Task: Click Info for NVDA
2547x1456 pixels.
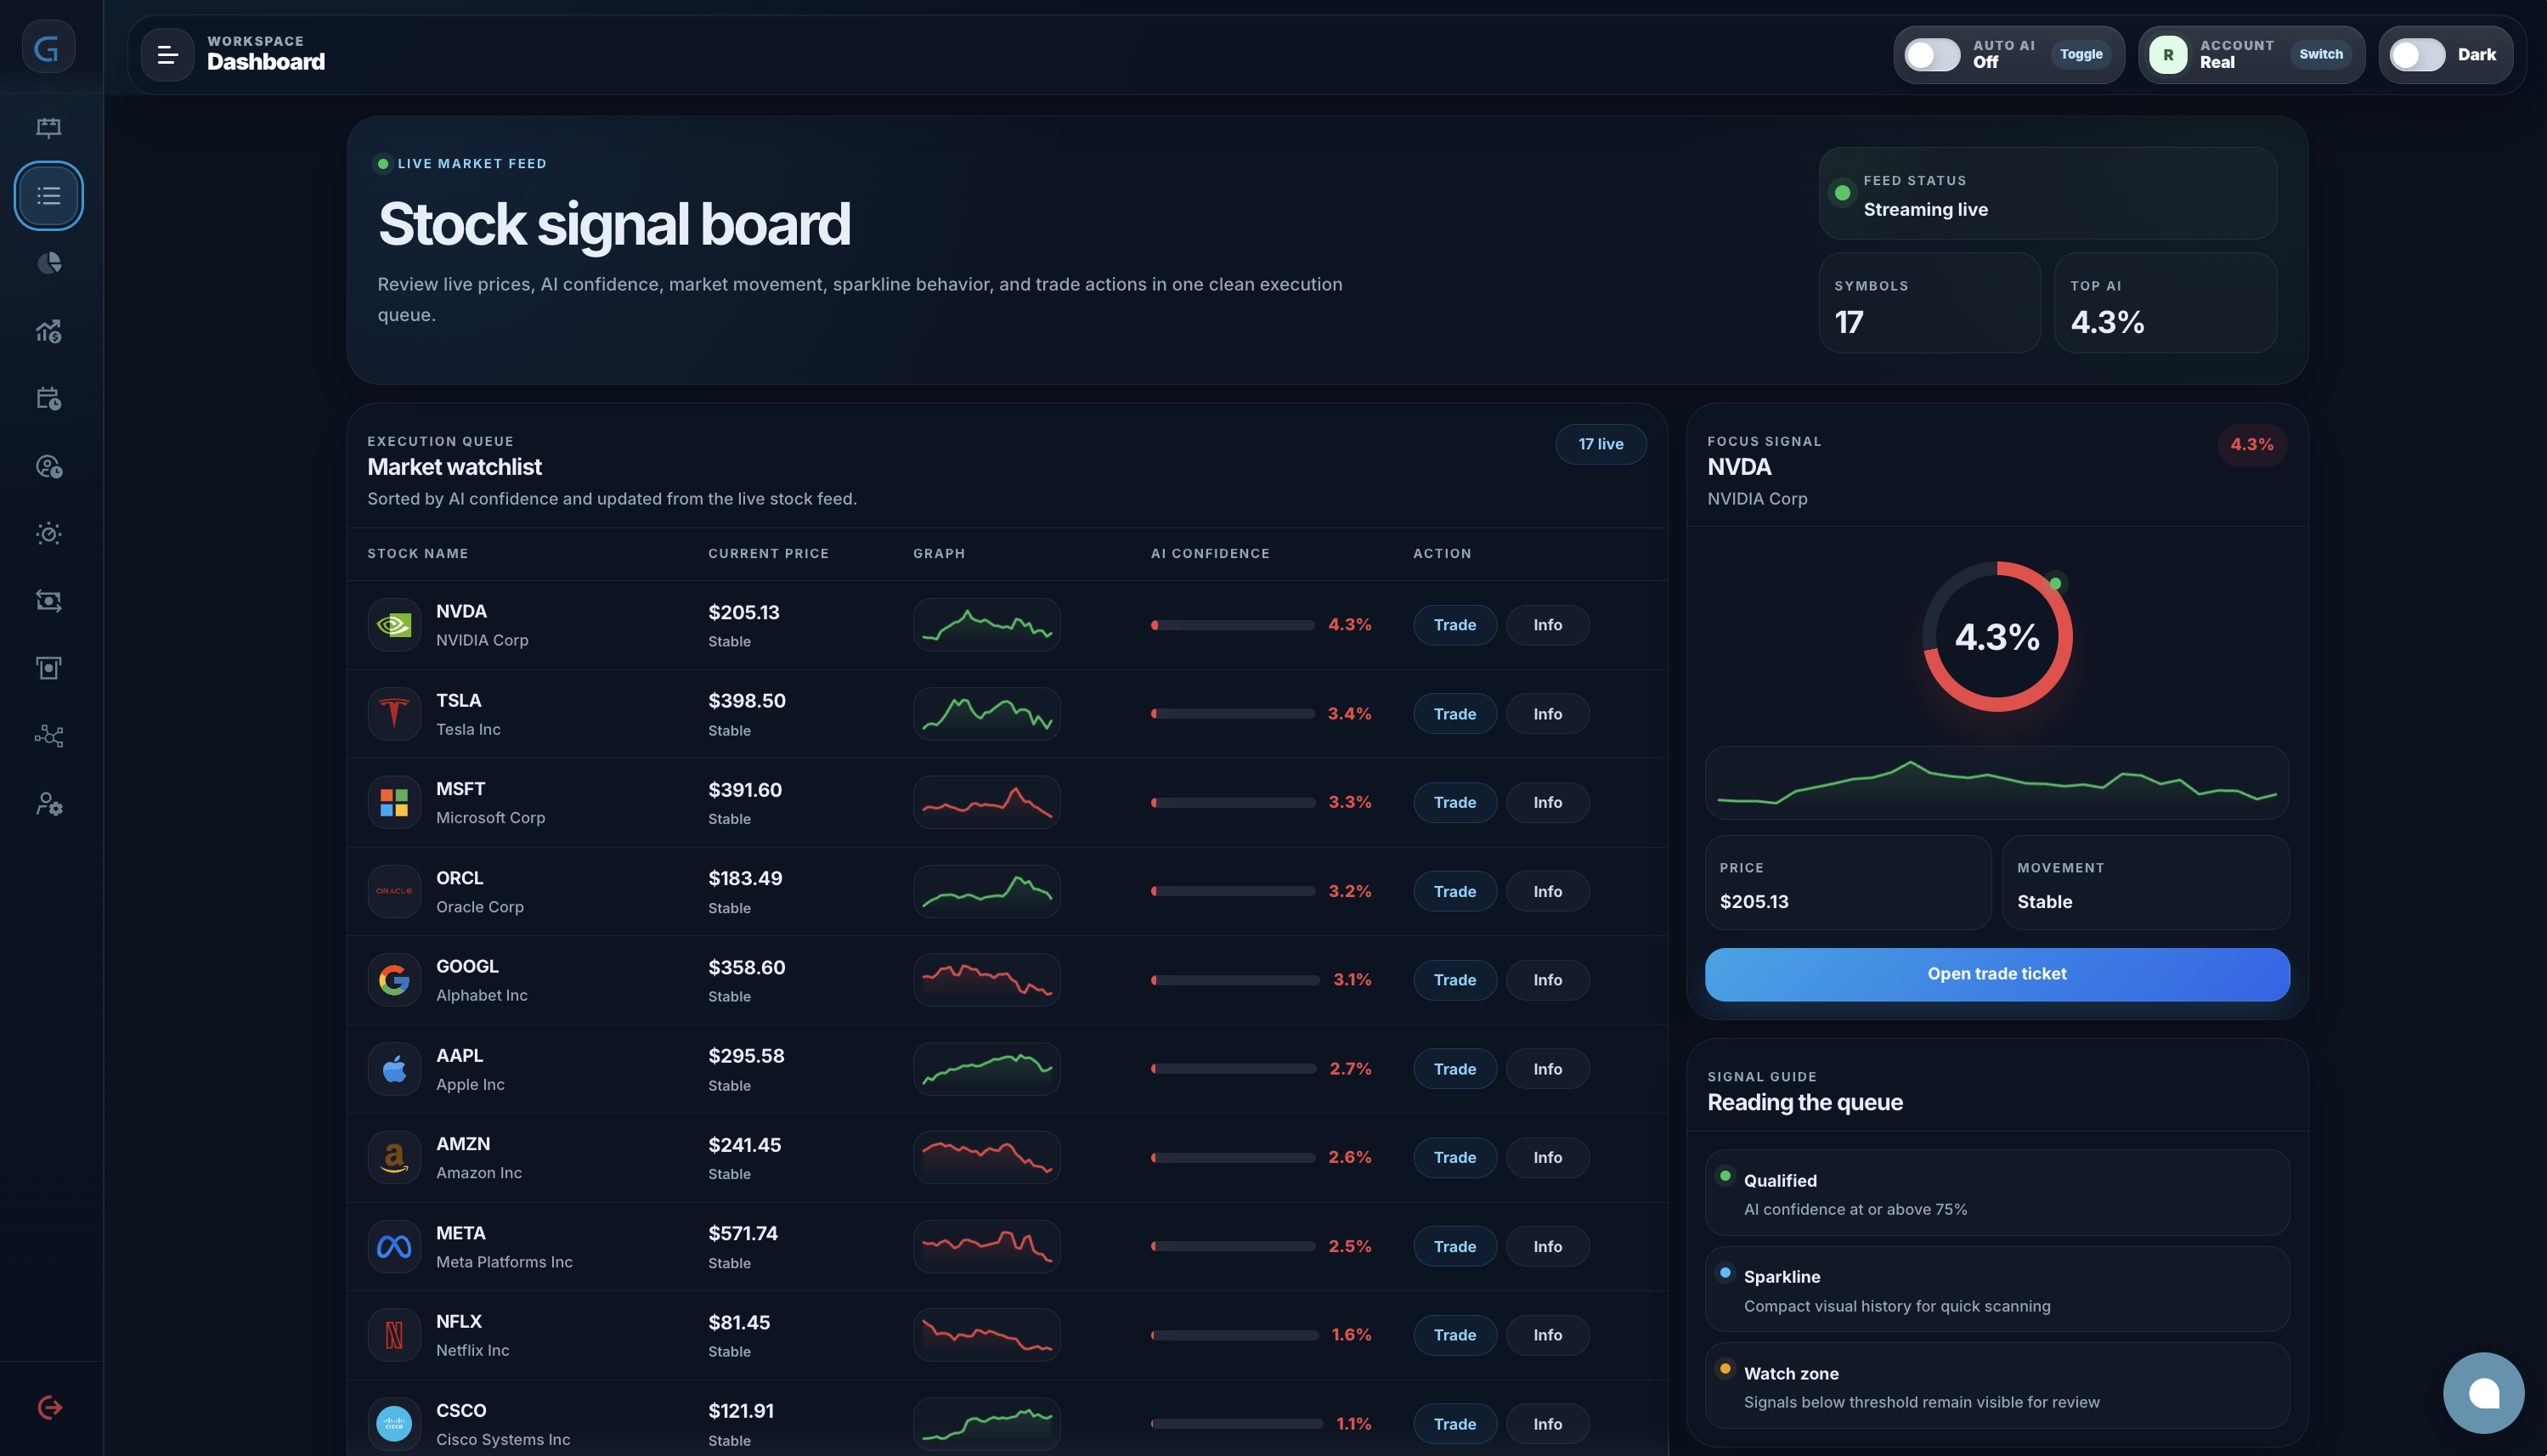Action: 1548,625
